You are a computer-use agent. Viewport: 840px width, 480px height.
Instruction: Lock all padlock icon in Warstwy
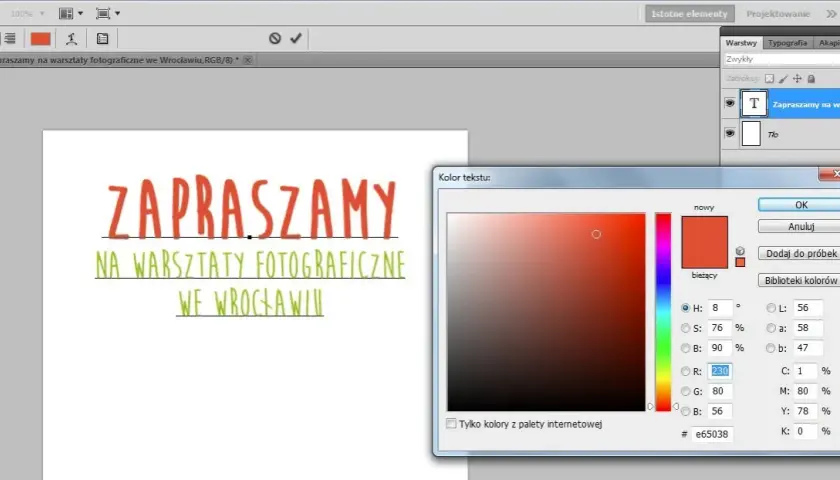click(x=811, y=79)
